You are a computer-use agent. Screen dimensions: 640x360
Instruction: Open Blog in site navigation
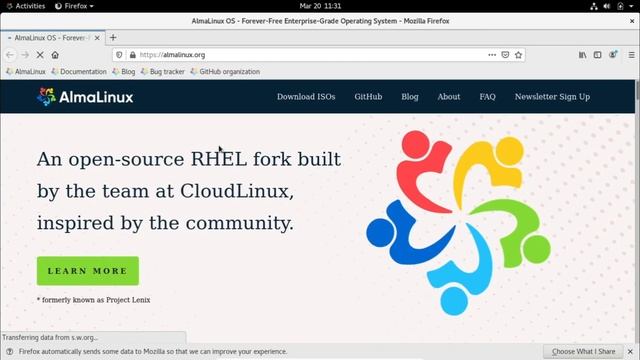point(410,97)
